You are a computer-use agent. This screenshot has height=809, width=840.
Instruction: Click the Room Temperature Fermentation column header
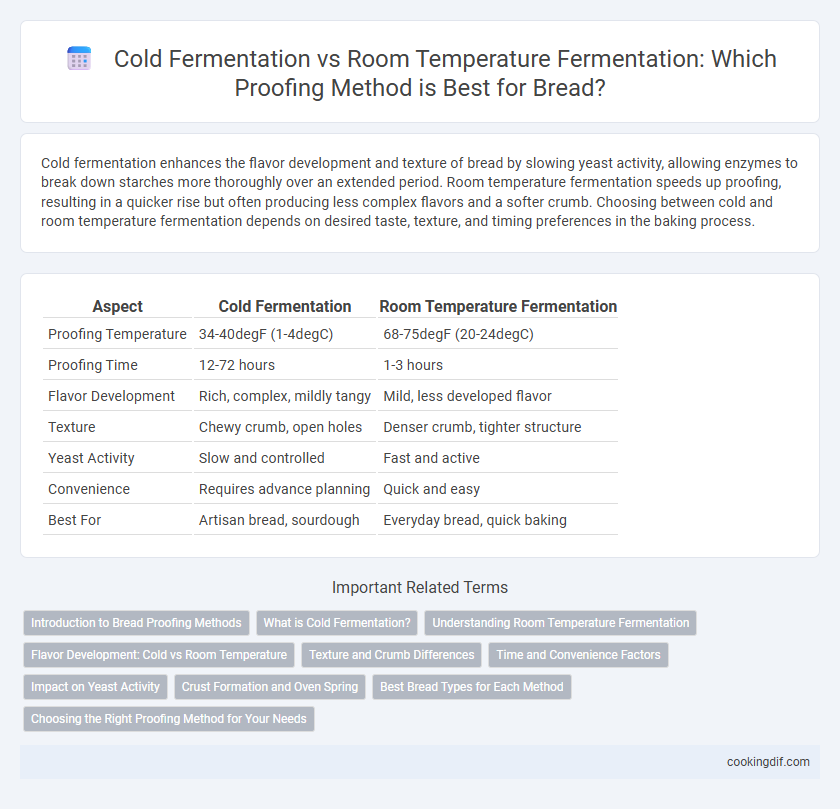(x=498, y=306)
